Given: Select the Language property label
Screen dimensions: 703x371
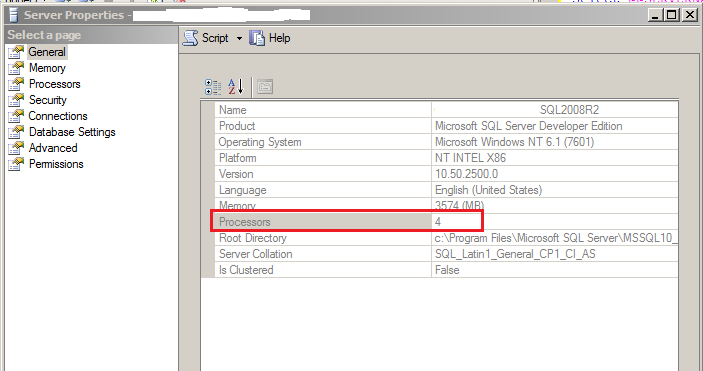Looking at the screenshot, I should click(243, 190).
